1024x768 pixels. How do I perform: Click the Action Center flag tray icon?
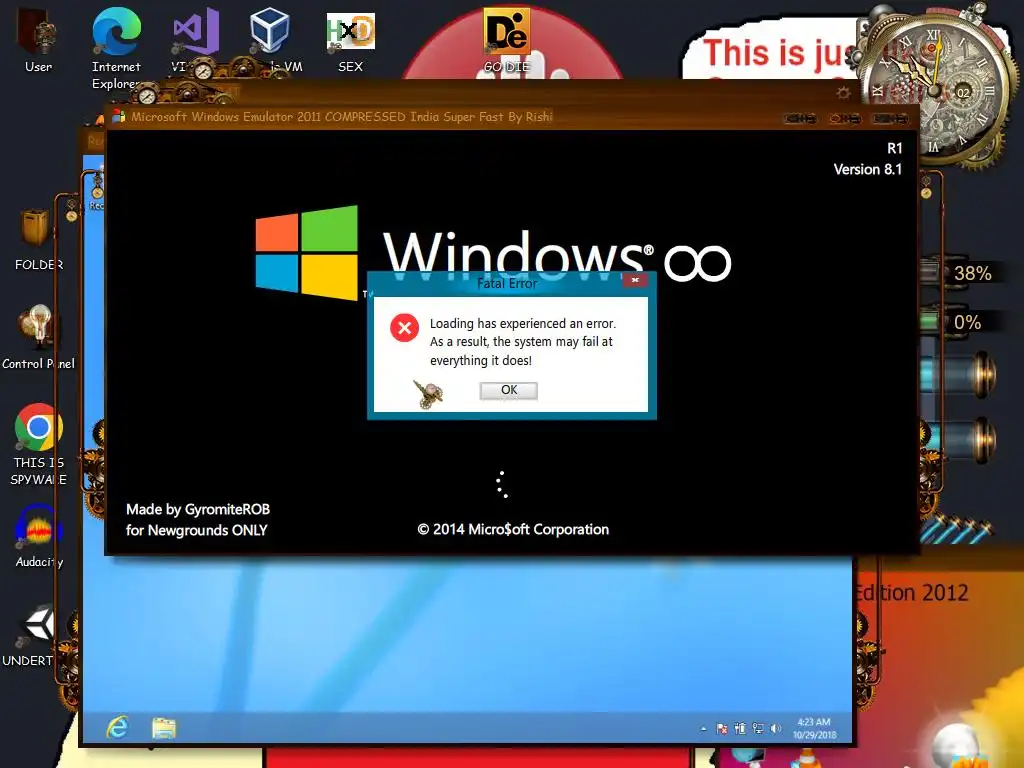tap(722, 728)
